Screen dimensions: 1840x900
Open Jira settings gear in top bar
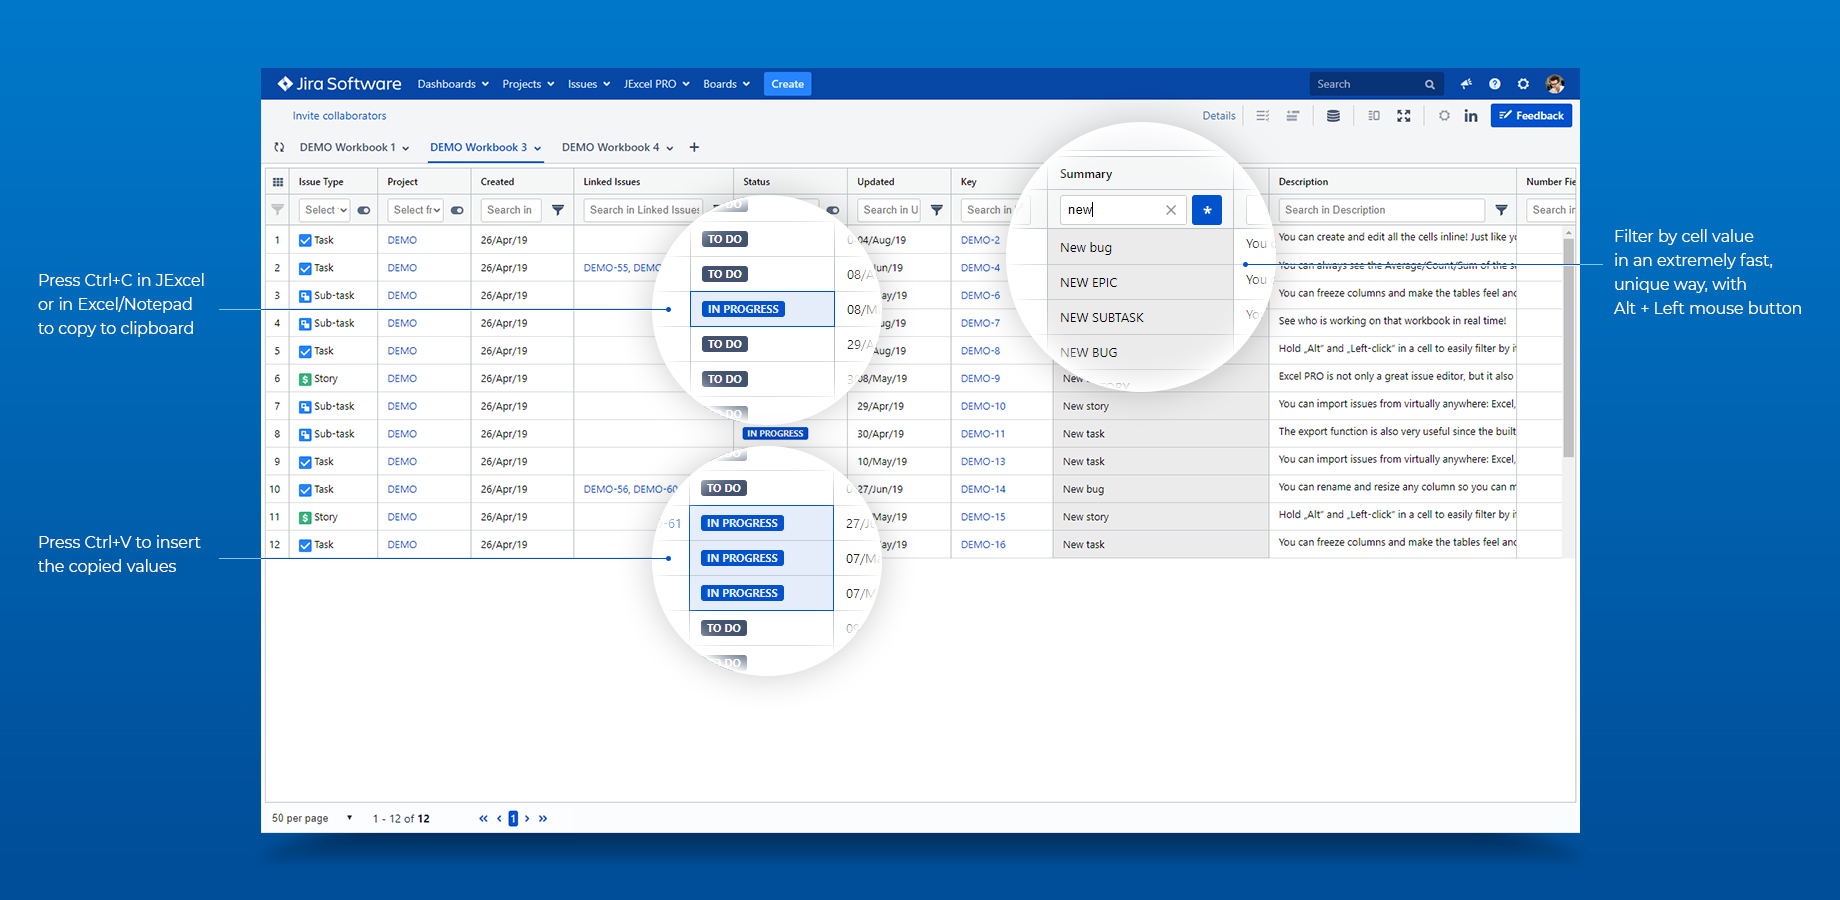point(1523,84)
